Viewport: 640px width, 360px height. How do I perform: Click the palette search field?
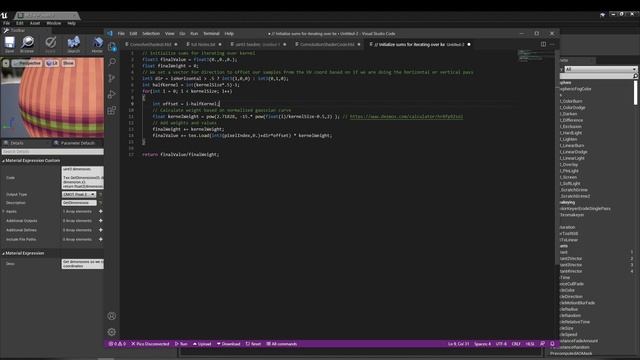point(598,76)
